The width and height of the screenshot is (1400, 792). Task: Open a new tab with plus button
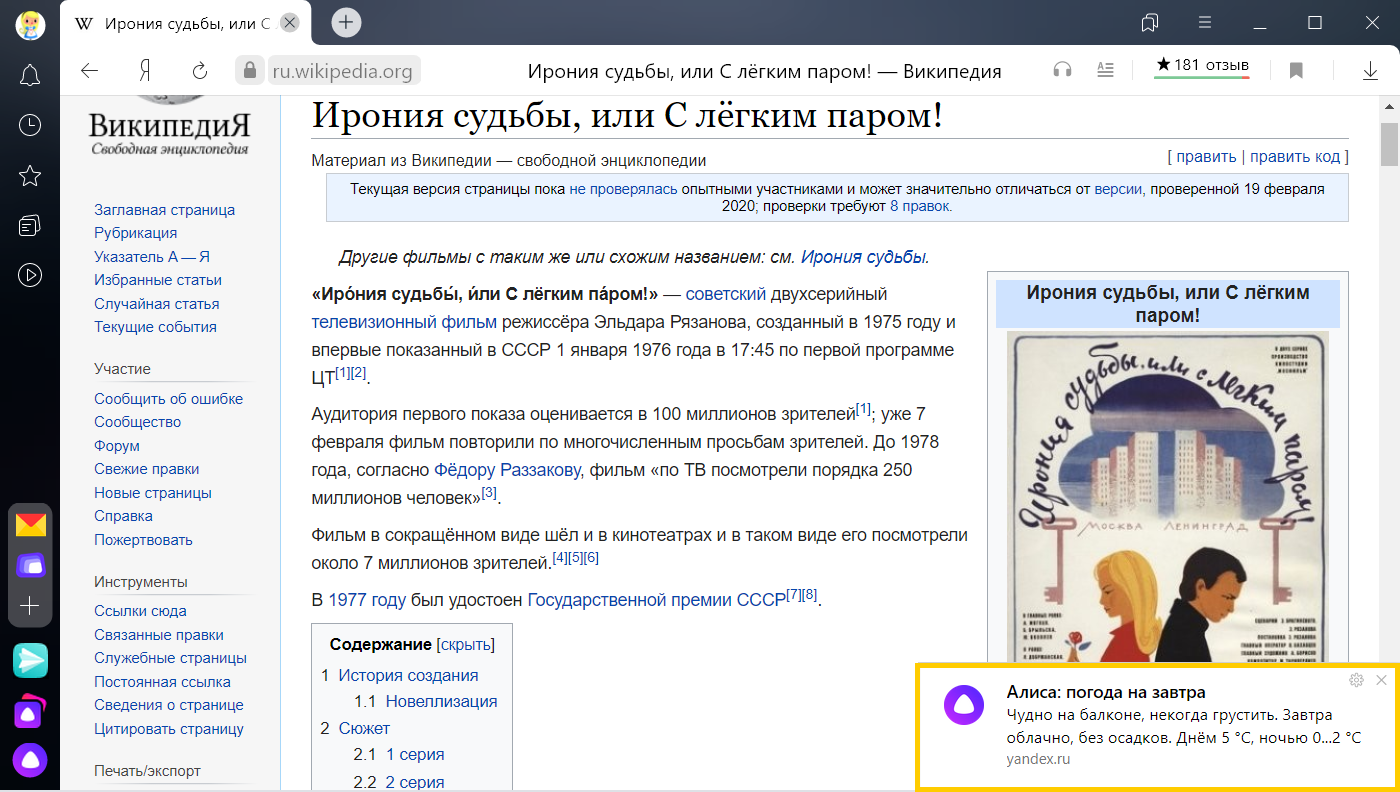(346, 22)
